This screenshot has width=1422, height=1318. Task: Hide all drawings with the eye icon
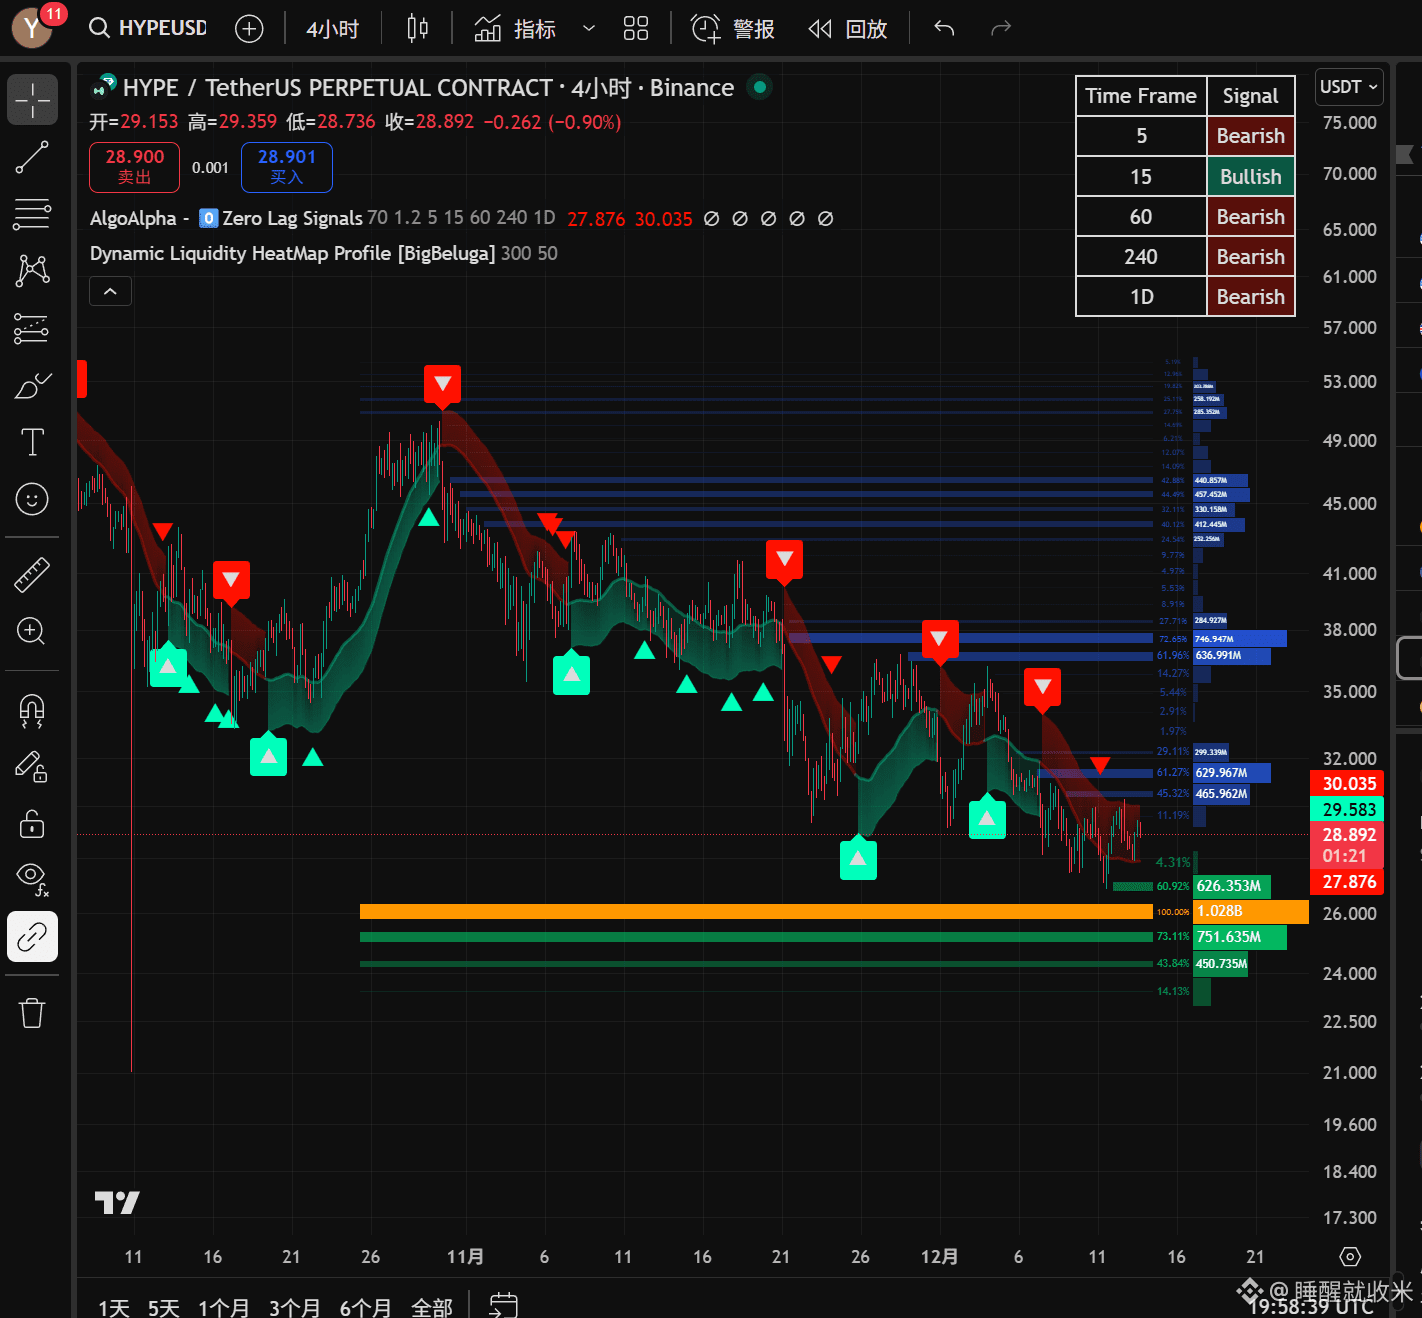coord(32,880)
